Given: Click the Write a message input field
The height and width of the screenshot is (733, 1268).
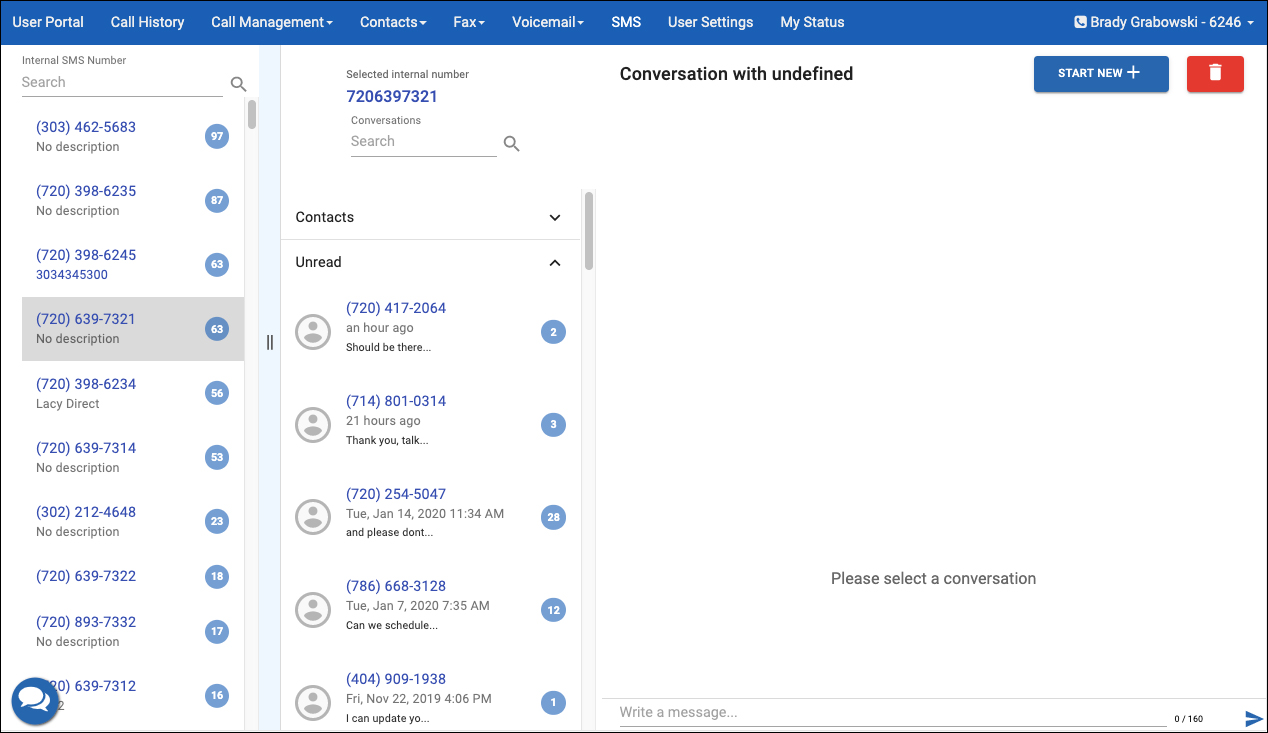Looking at the screenshot, I should coord(890,713).
